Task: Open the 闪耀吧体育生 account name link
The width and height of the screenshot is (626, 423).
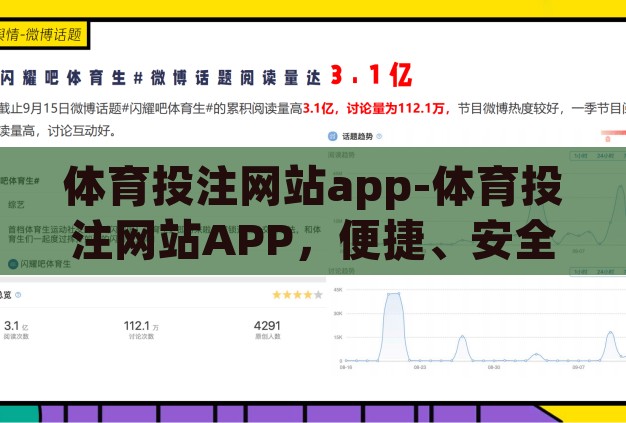Action: coord(46,264)
